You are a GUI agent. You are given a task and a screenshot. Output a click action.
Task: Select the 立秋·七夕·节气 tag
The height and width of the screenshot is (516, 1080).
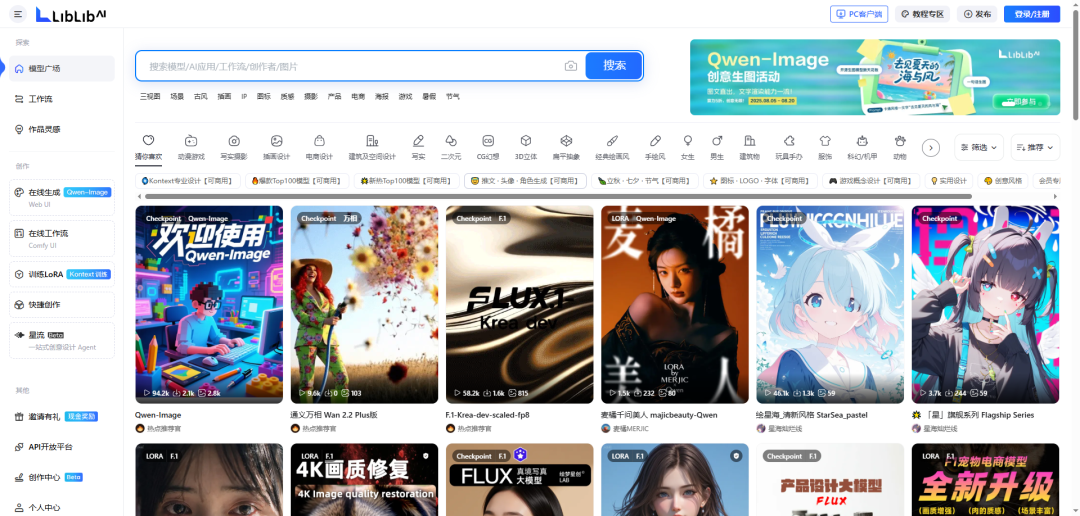(645, 181)
